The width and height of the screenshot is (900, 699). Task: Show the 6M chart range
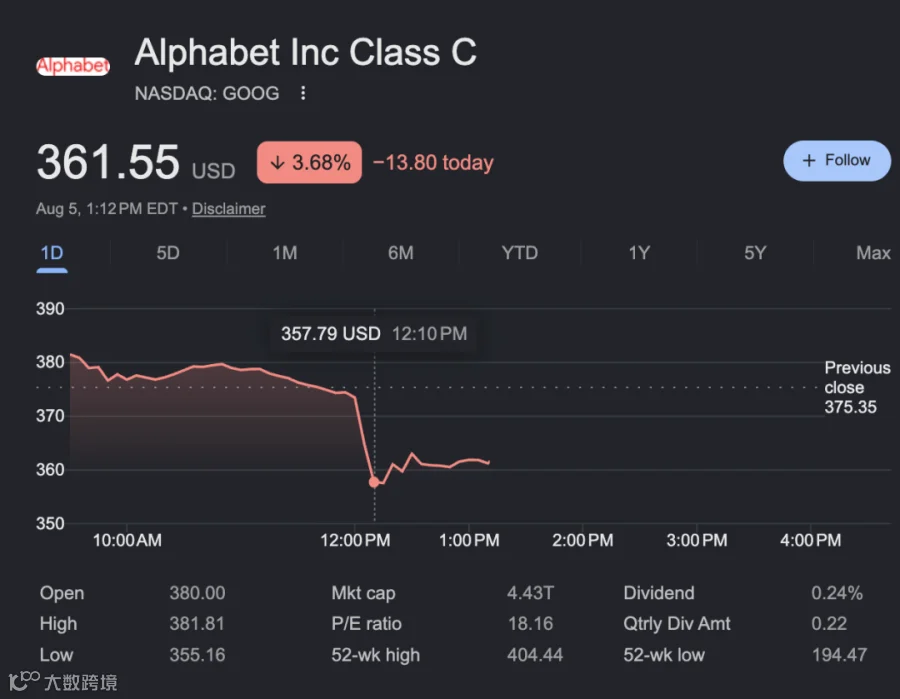401,253
